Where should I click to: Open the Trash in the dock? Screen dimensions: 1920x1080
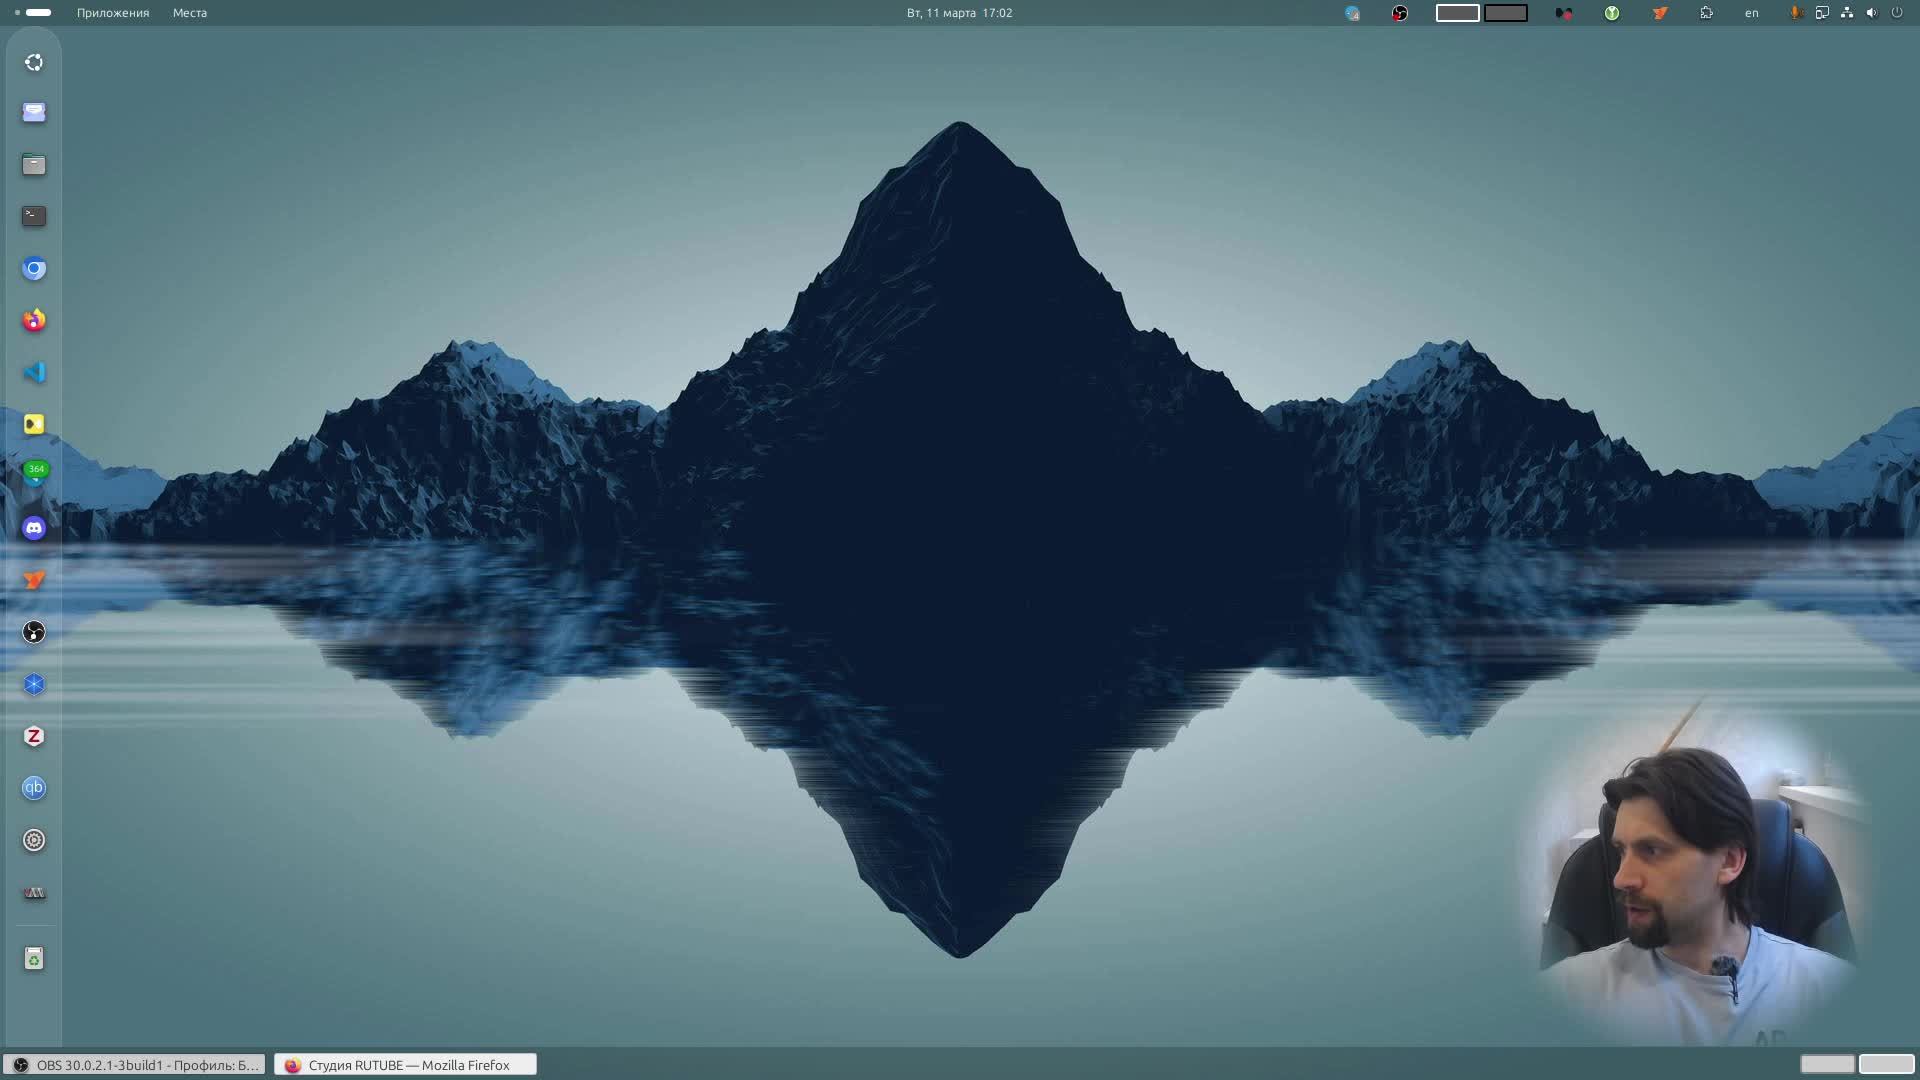click(x=34, y=959)
